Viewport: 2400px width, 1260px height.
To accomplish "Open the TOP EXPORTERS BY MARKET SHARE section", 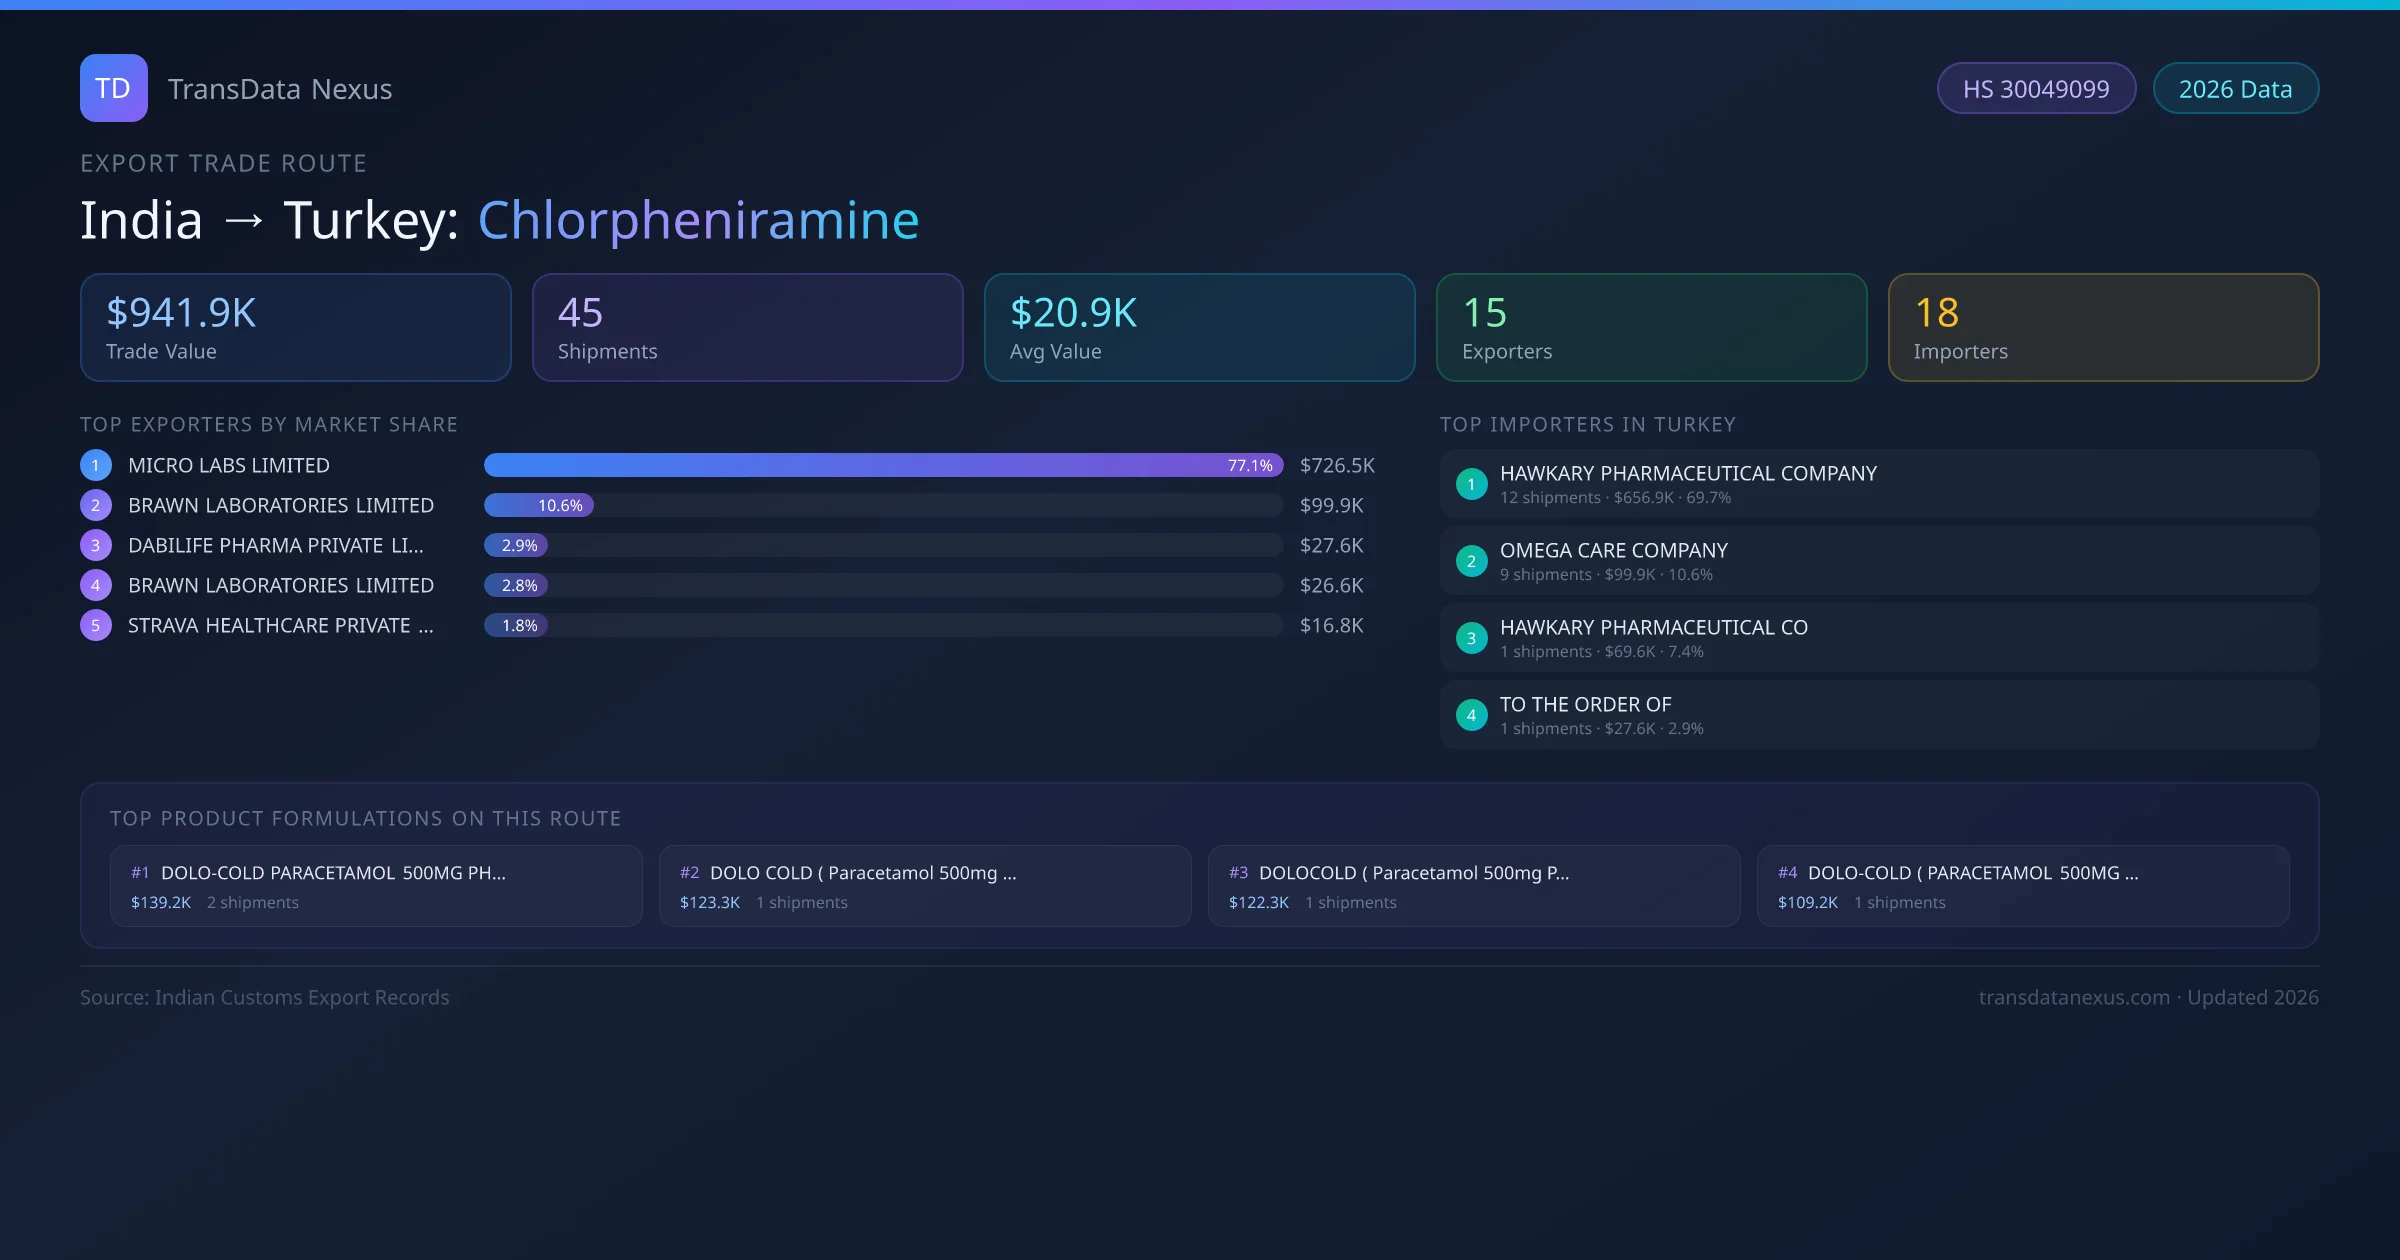I will [269, 424].
